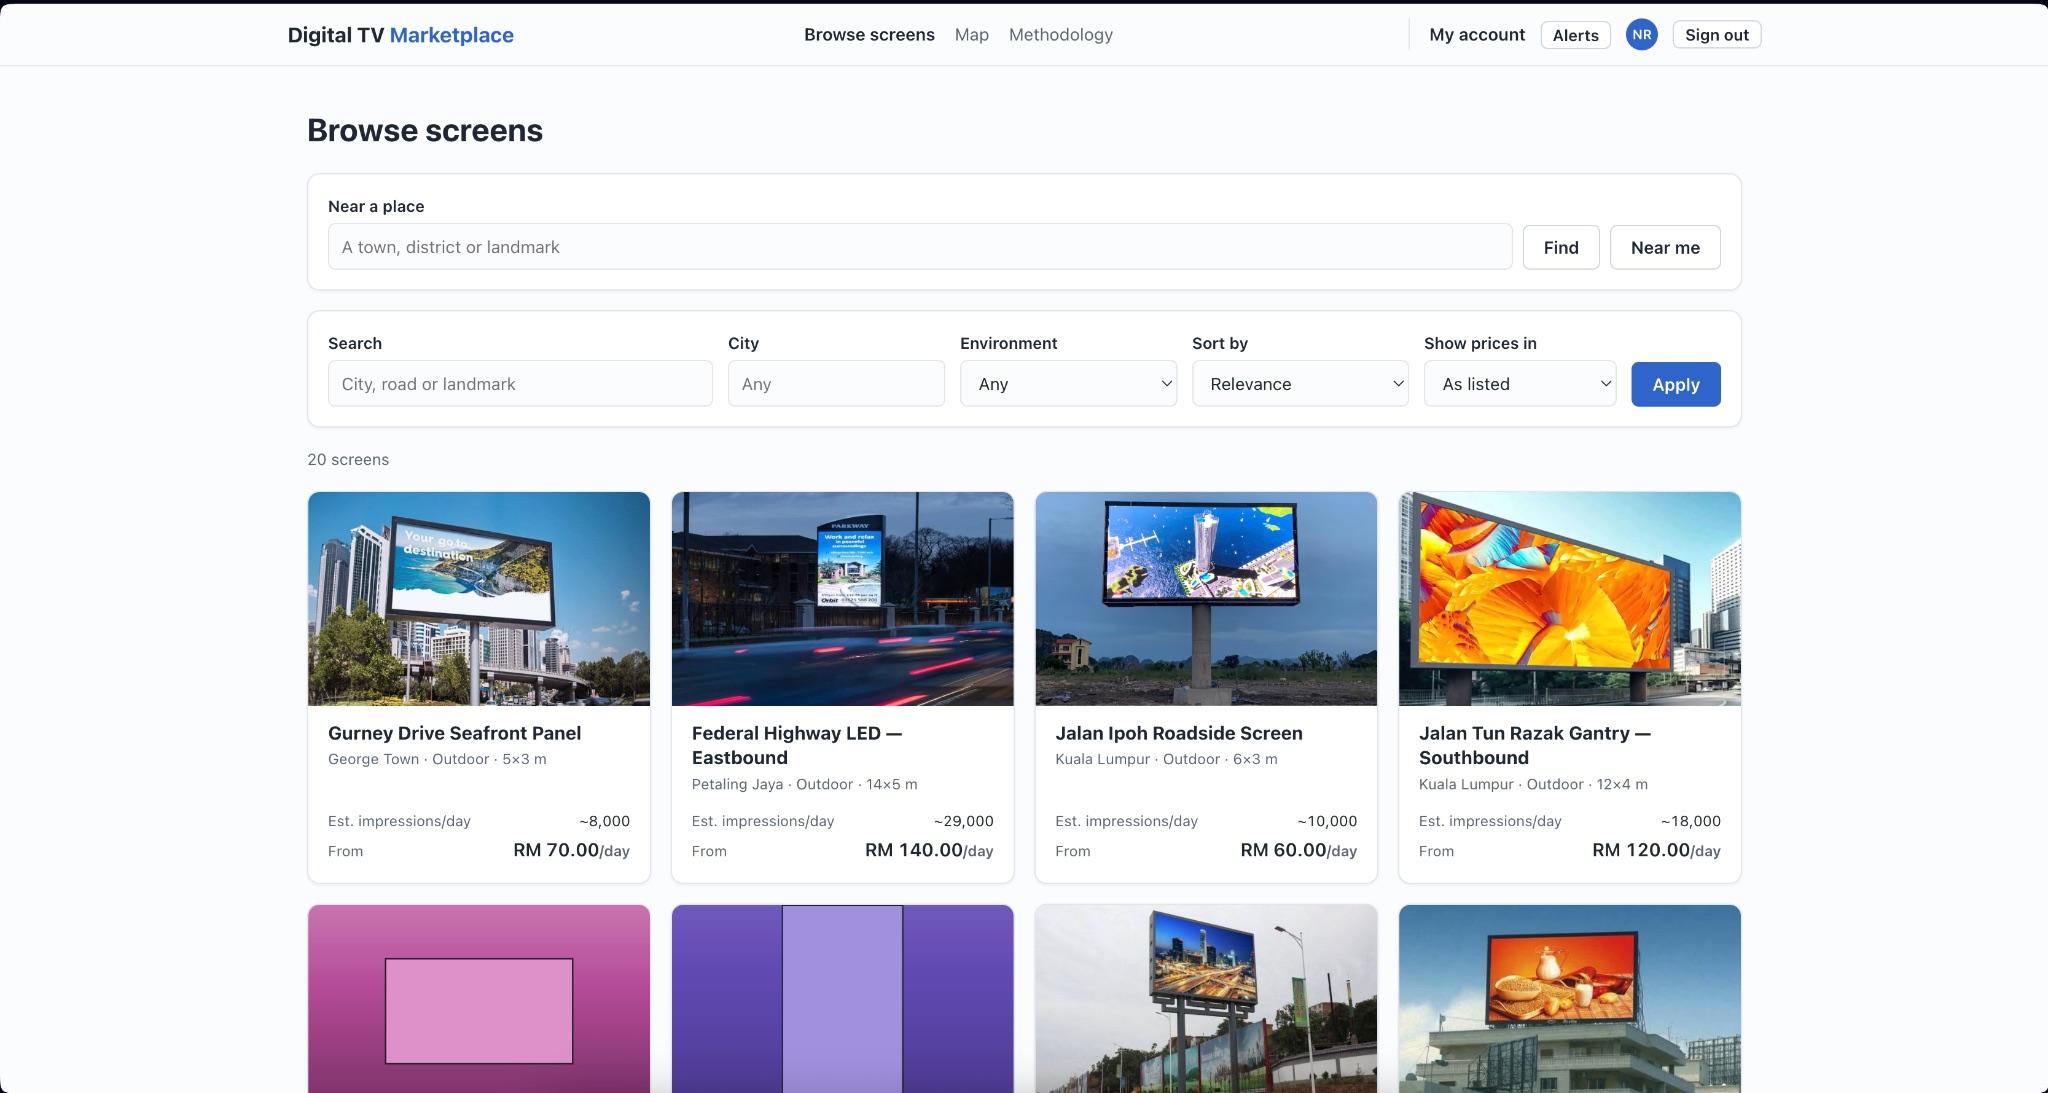Click the RM 70.00/day price
Viewport: 2048px width, 1093px height.
(571, 850)
